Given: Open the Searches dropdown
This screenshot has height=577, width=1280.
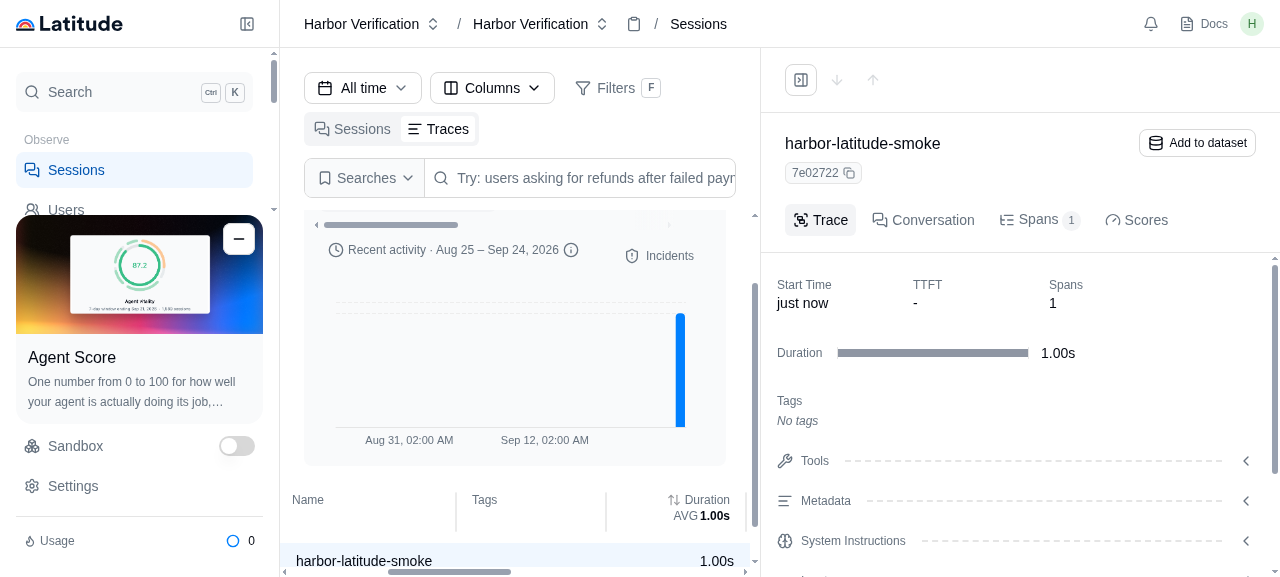Looking at the screenshot, I should pos(365,178).
